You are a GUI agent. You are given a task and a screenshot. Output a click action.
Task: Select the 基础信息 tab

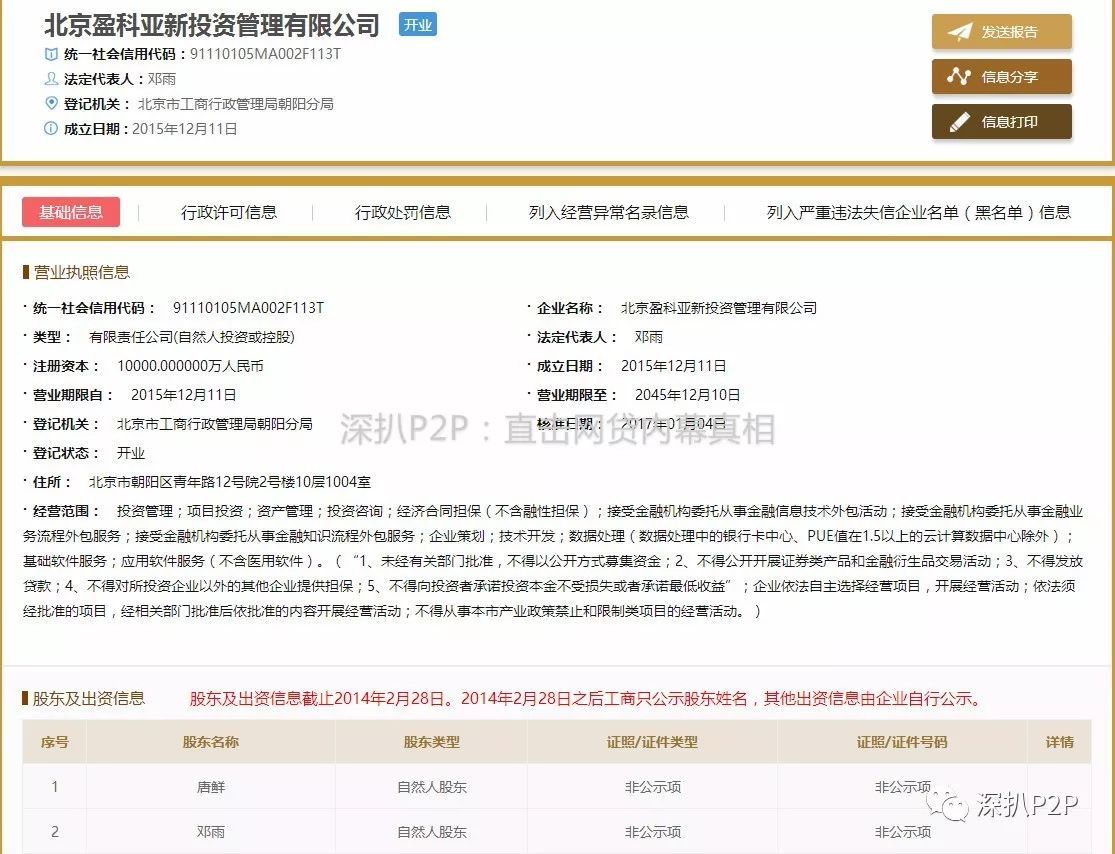[x=71, y=212]
